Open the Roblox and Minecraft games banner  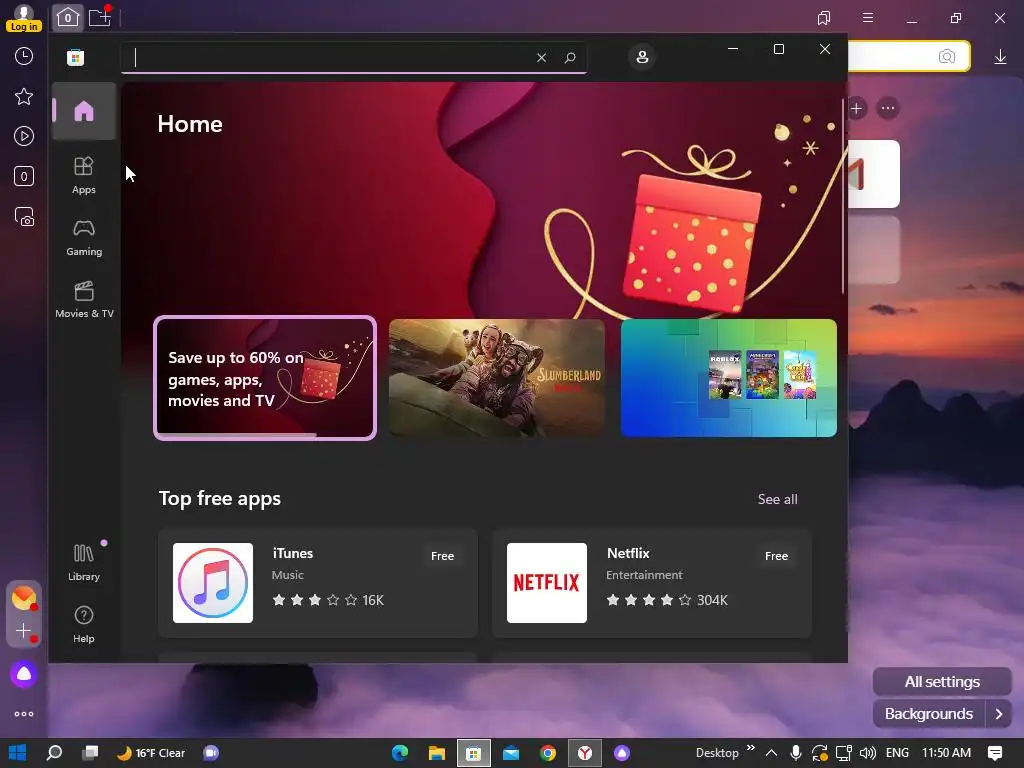click(x=729, y=378)
